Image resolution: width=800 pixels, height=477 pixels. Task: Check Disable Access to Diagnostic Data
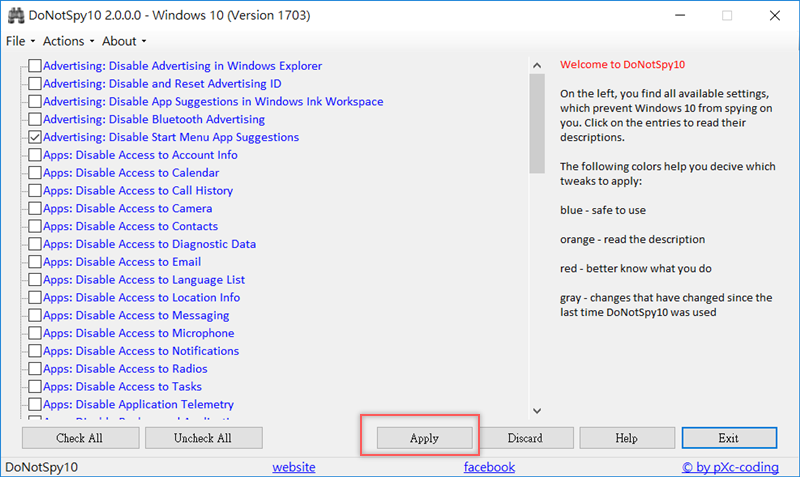[x=35, y=244]
